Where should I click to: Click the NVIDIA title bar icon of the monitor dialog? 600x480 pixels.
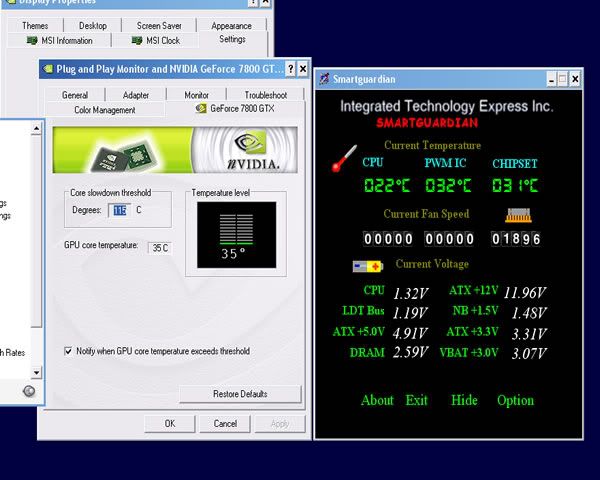48,69
